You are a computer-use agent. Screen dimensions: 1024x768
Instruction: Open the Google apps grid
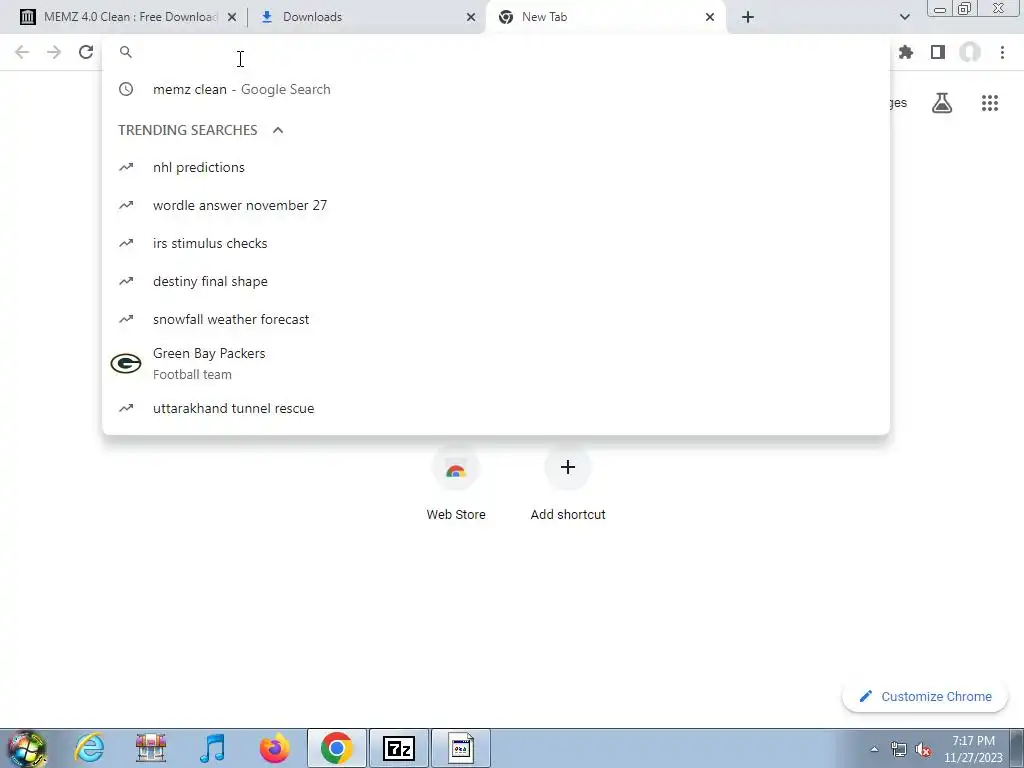point(990,103)
